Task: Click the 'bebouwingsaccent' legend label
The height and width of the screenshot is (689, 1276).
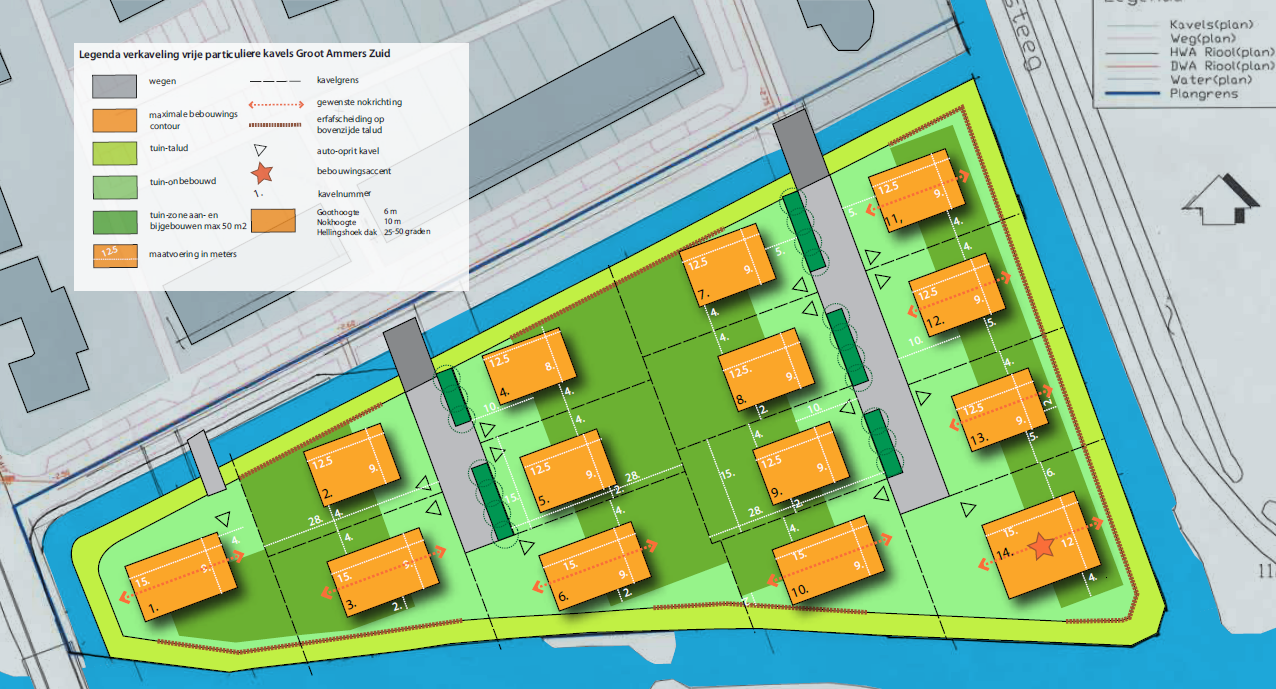Action: 354,171
